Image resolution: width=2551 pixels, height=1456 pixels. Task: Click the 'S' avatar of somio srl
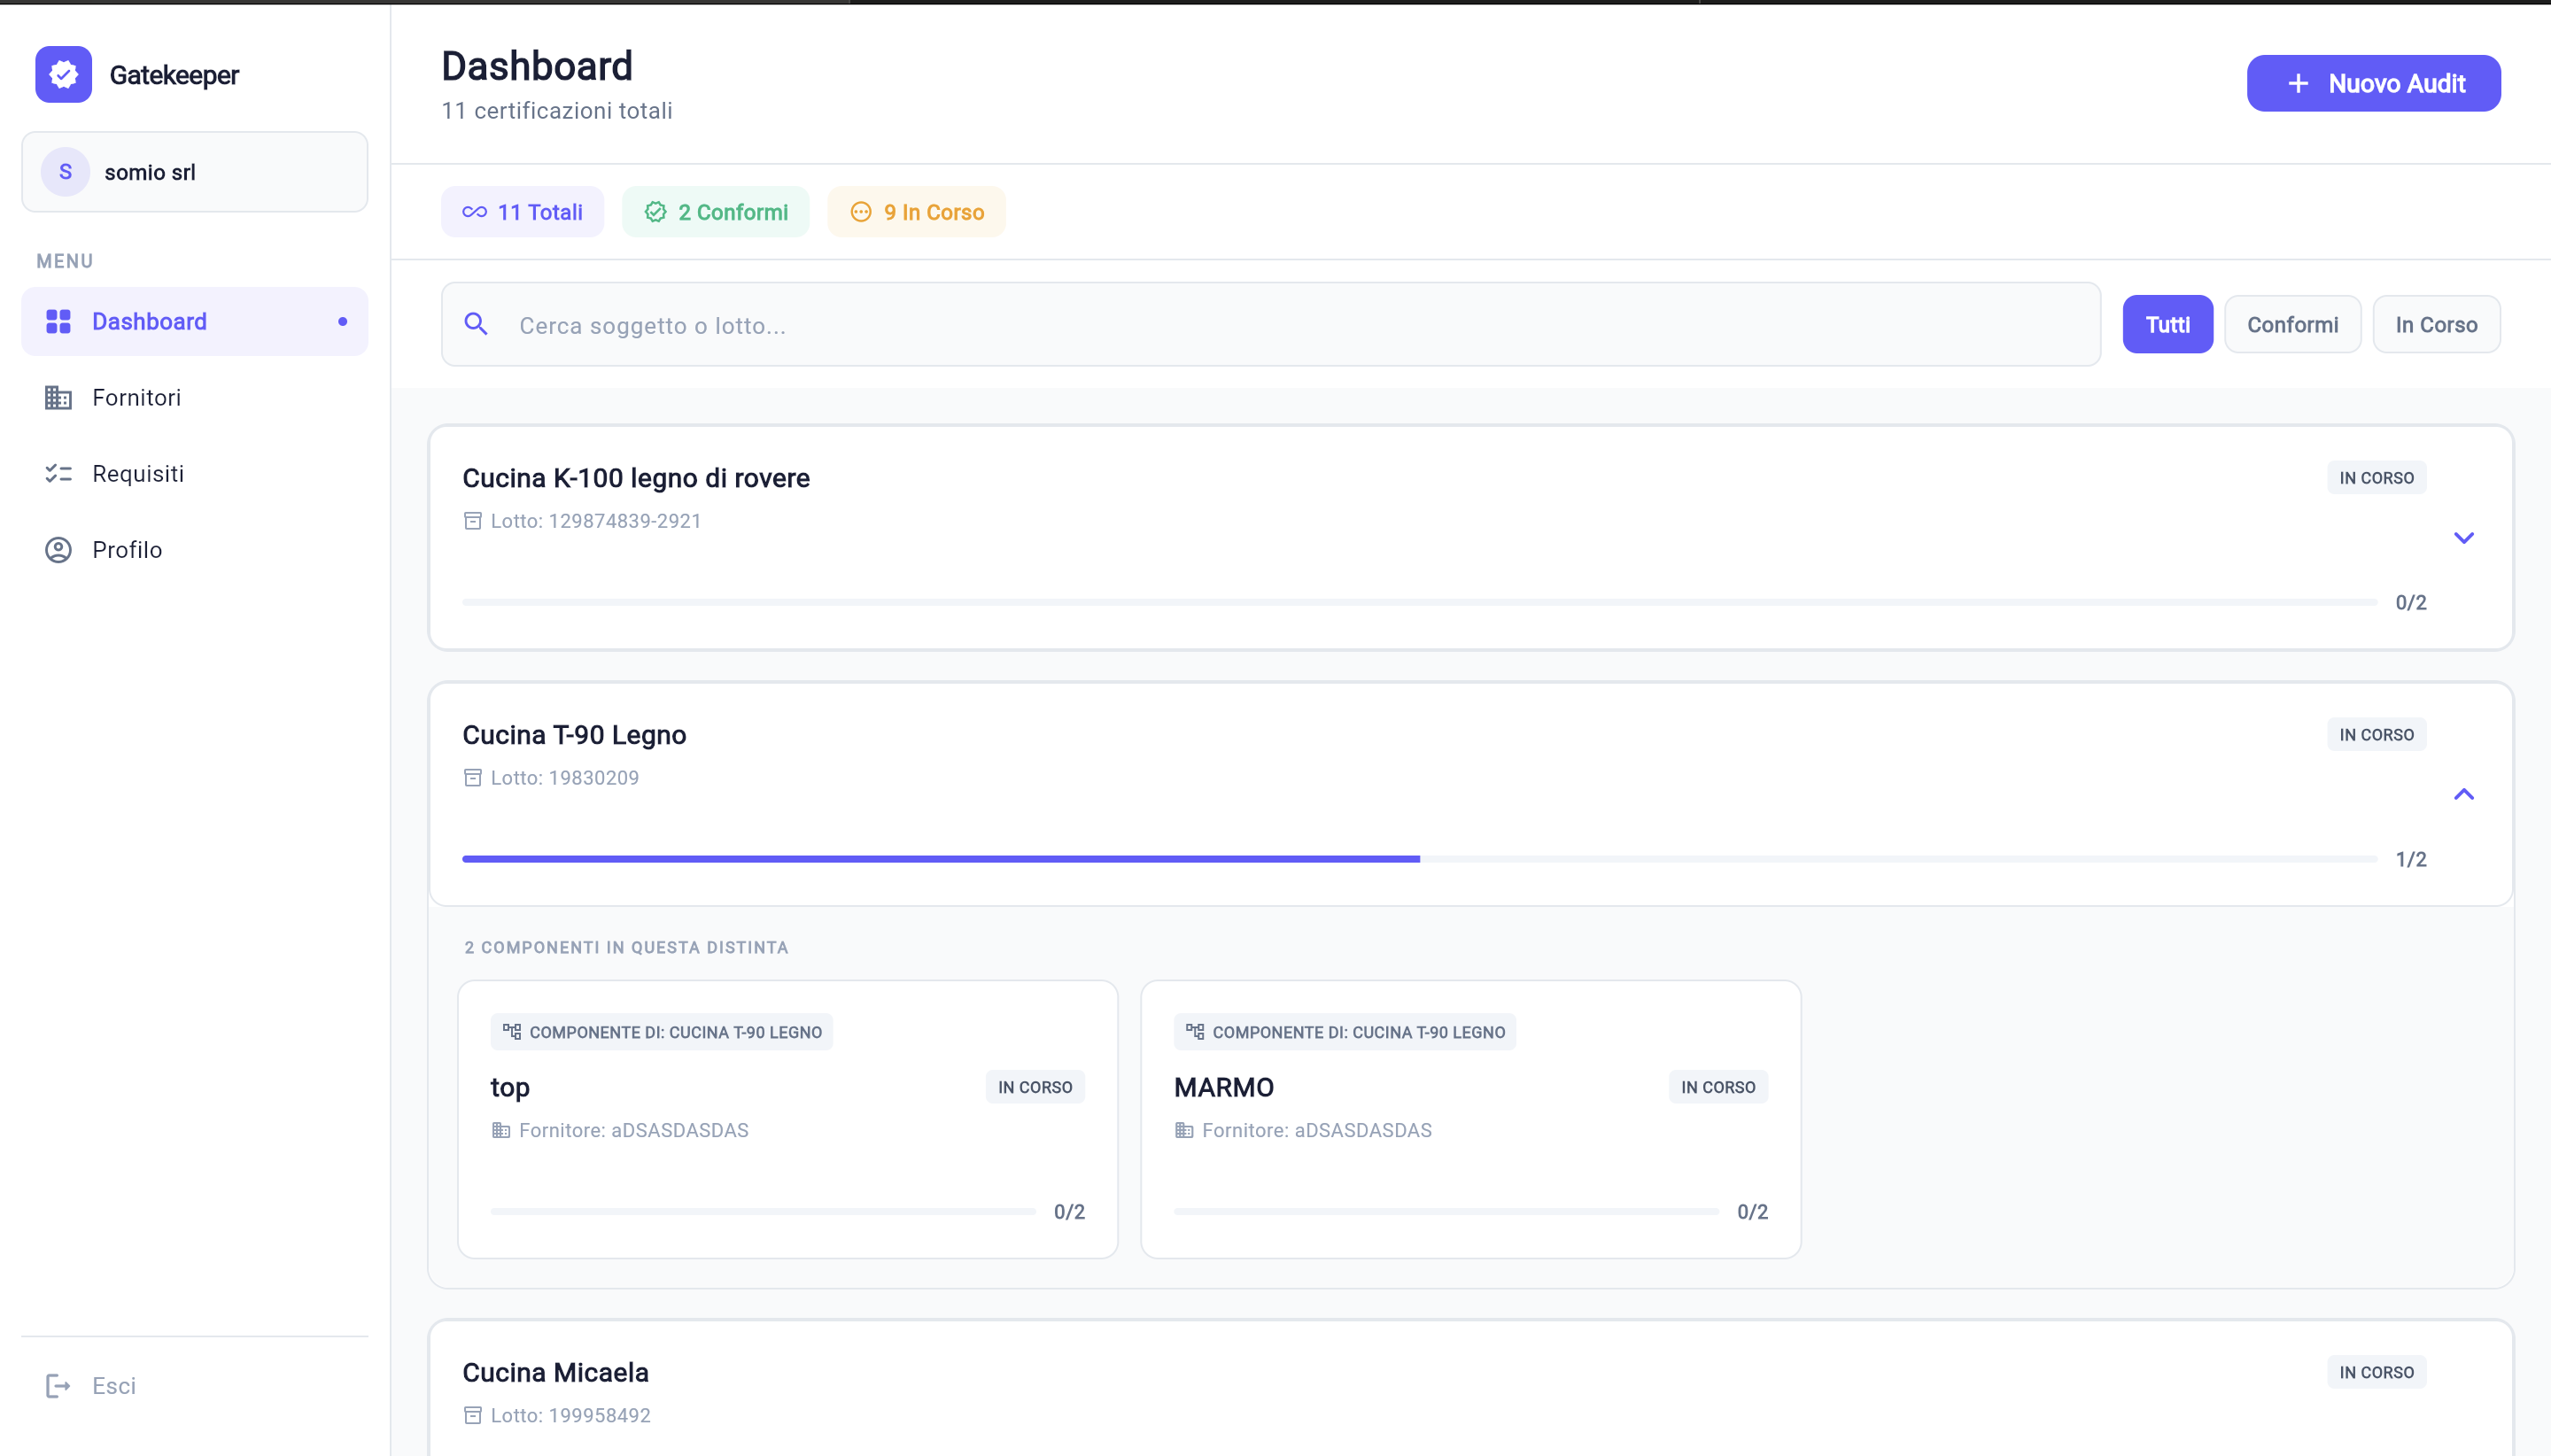tap(65, 172)
